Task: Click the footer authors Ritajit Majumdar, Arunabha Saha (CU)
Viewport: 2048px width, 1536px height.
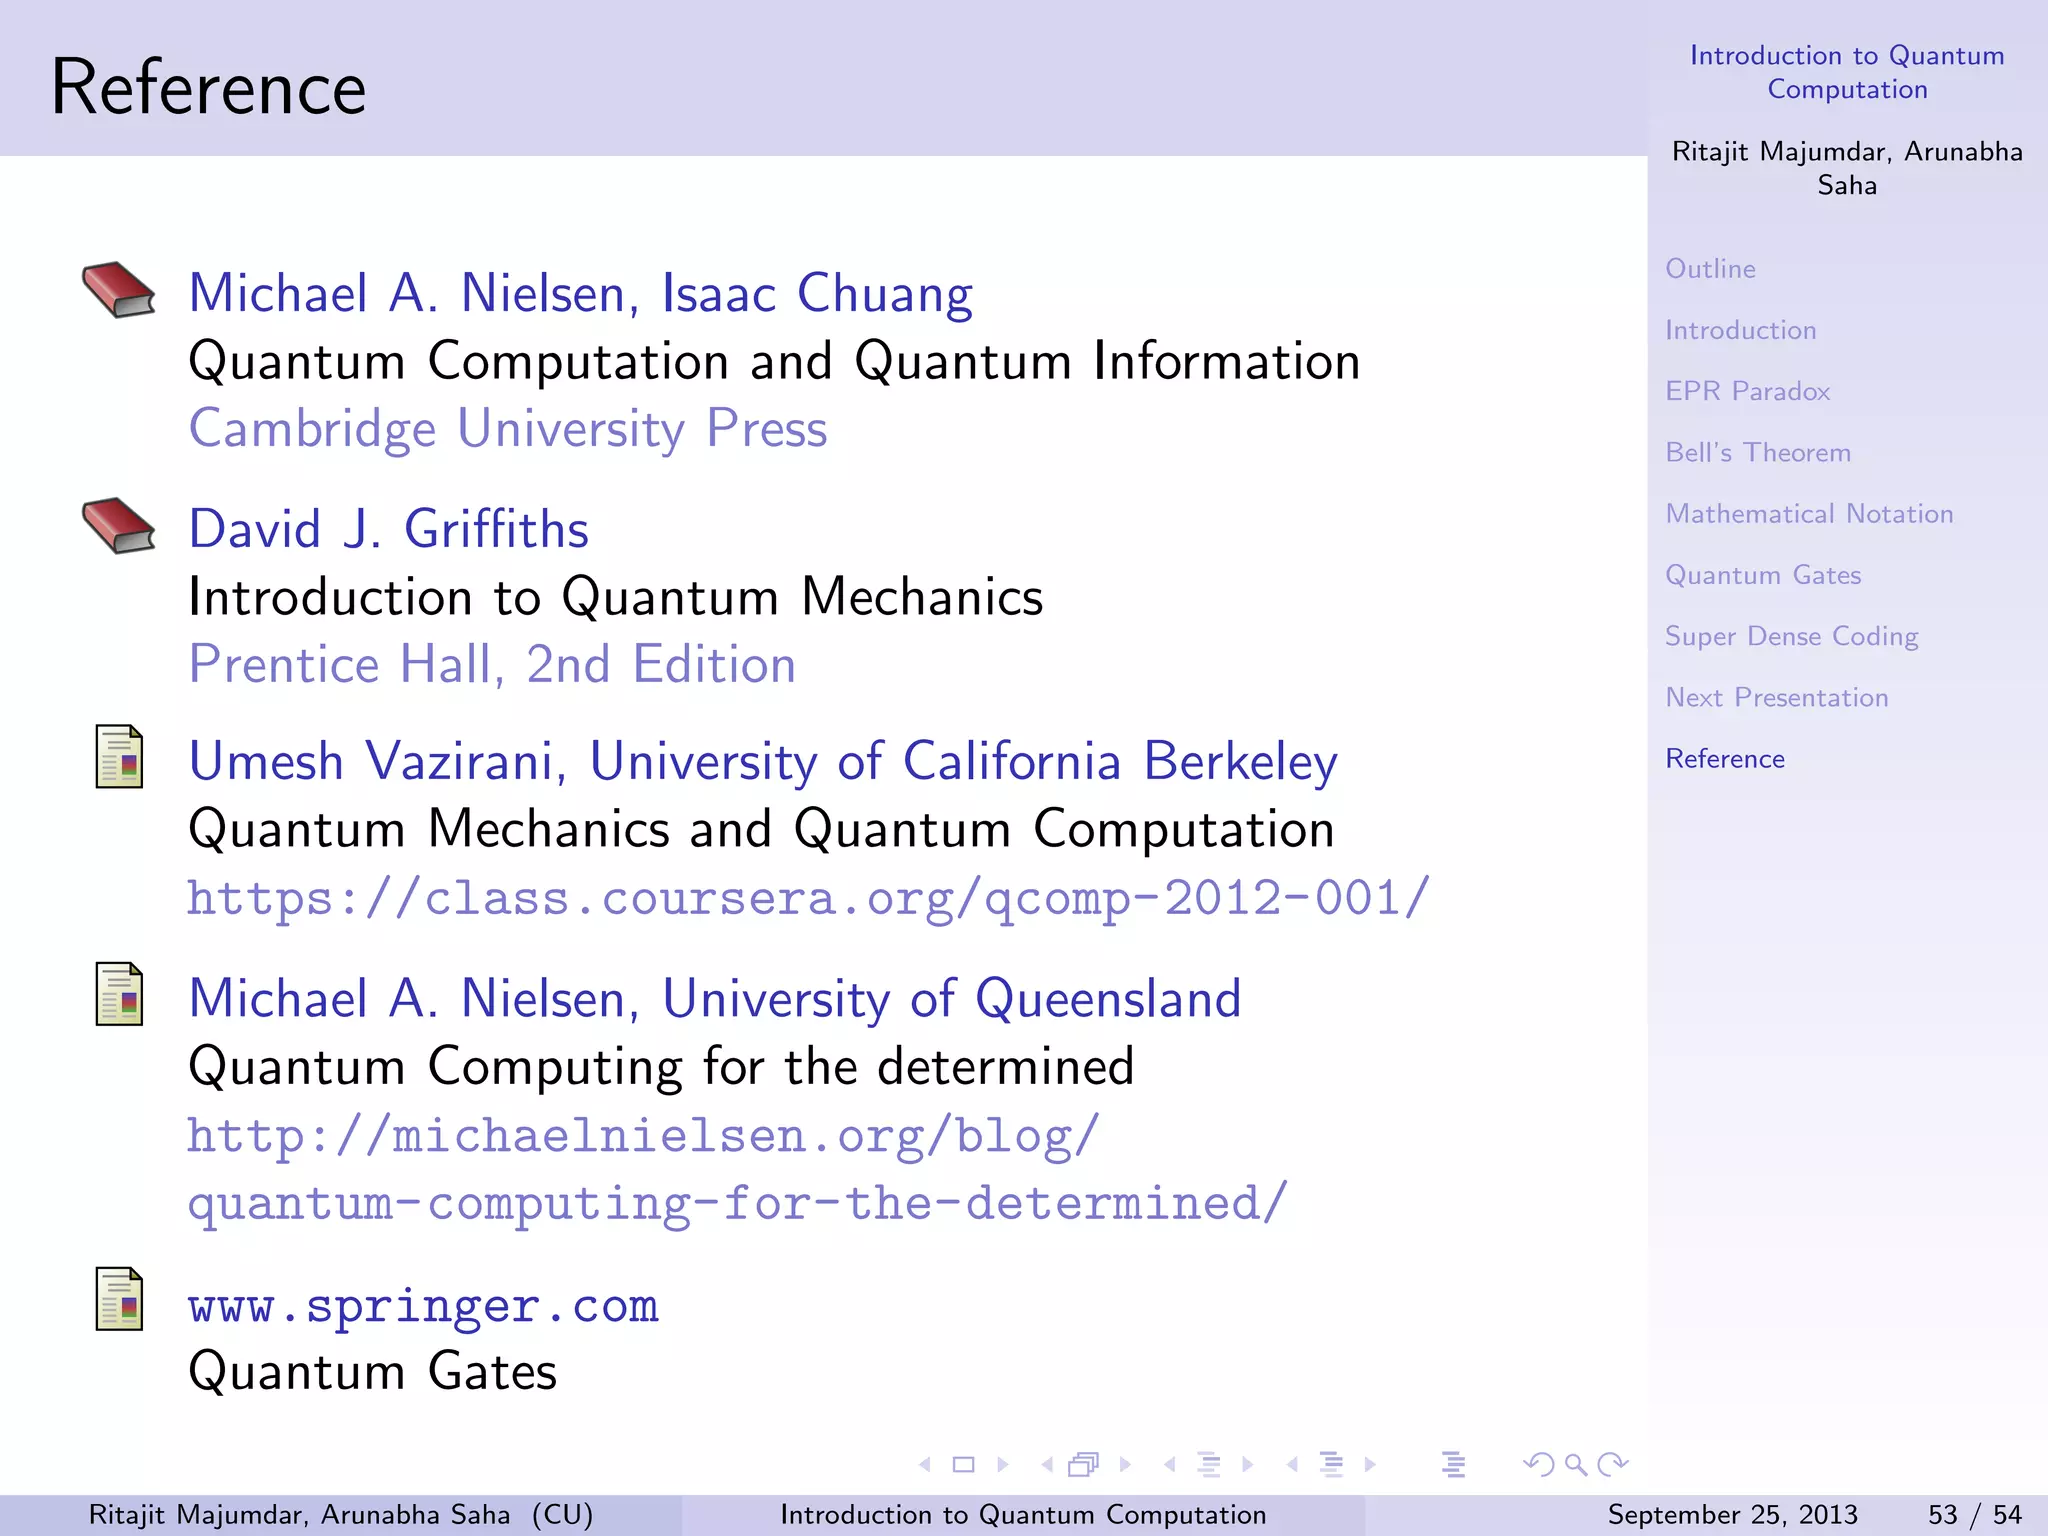Action: point(341,1515)
